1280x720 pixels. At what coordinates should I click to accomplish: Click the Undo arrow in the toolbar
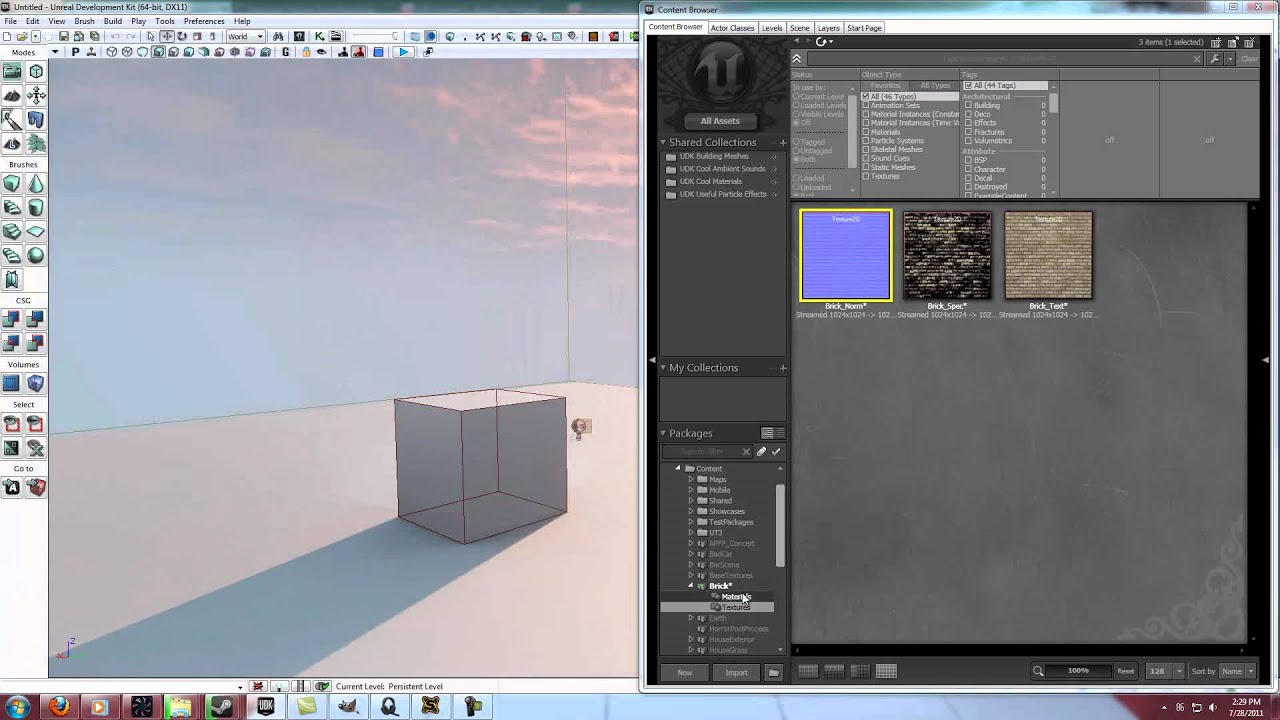115,36
